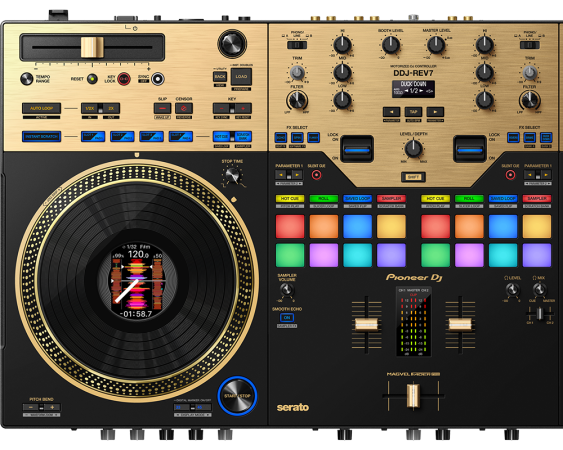Click the channel 1 volume fader handle
The width and height of the screenshot is (563, 450).
point(366,324)
